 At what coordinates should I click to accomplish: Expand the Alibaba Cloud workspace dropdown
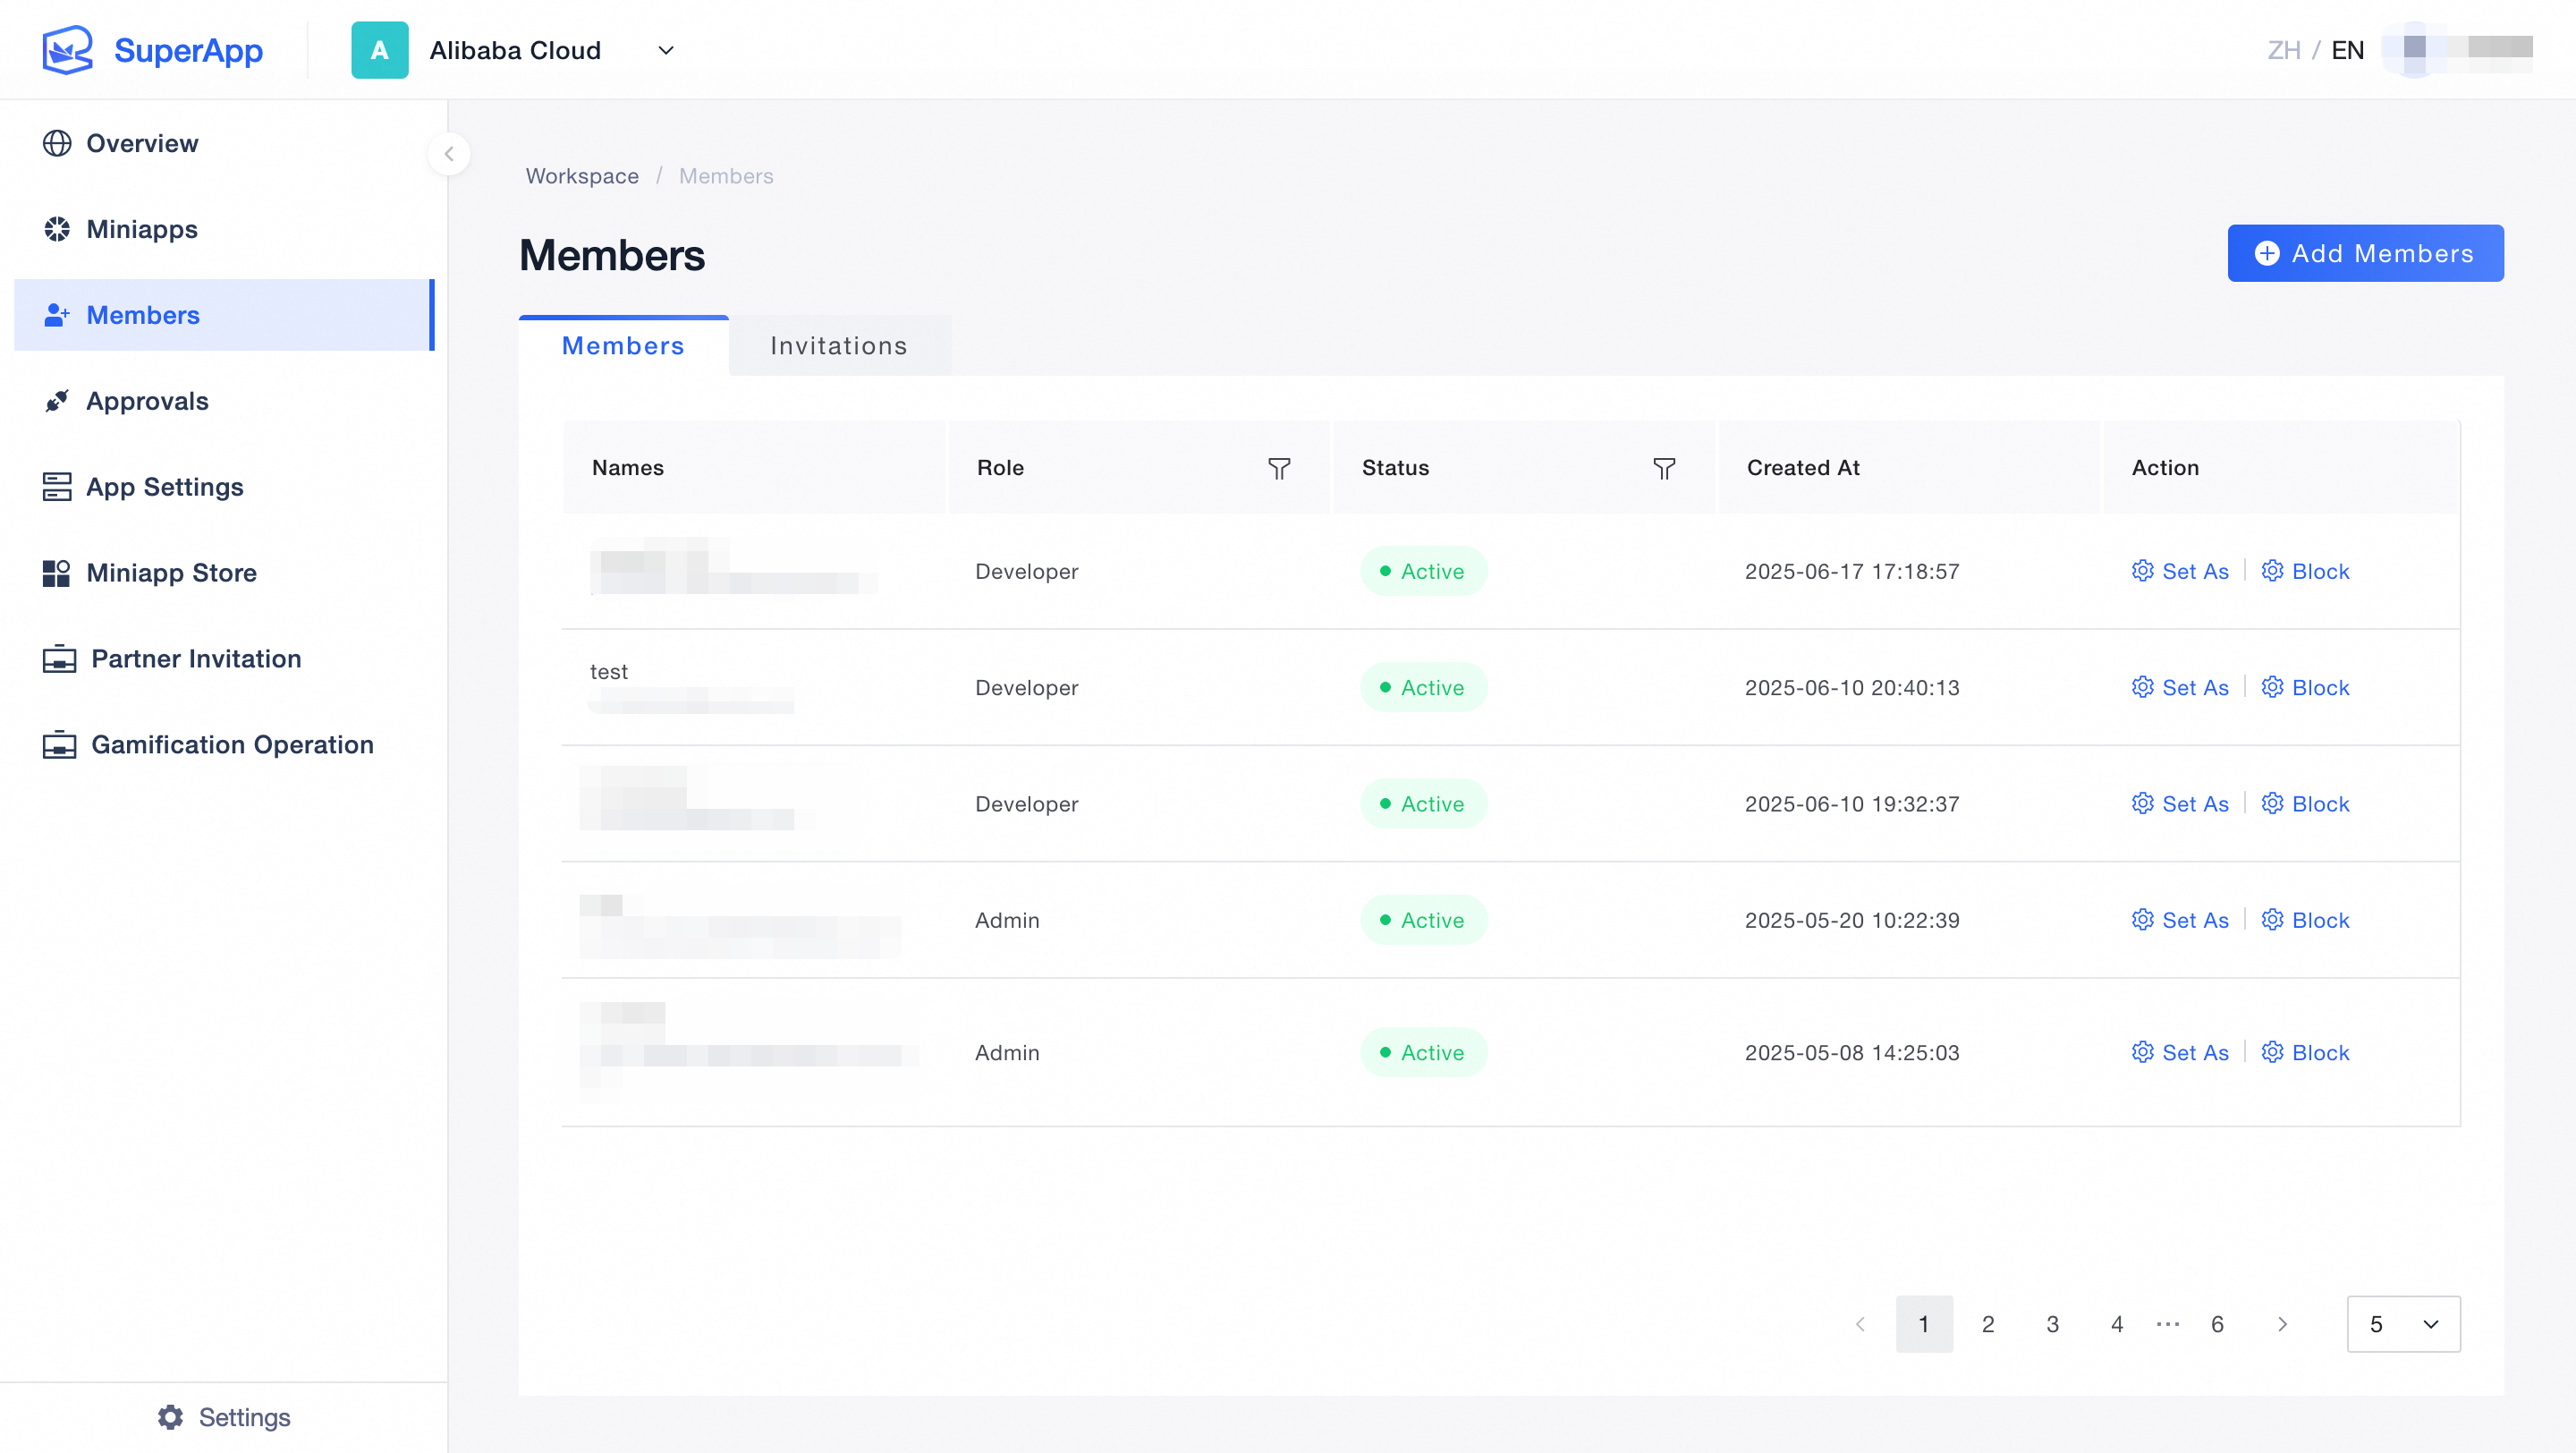point(666,50)
